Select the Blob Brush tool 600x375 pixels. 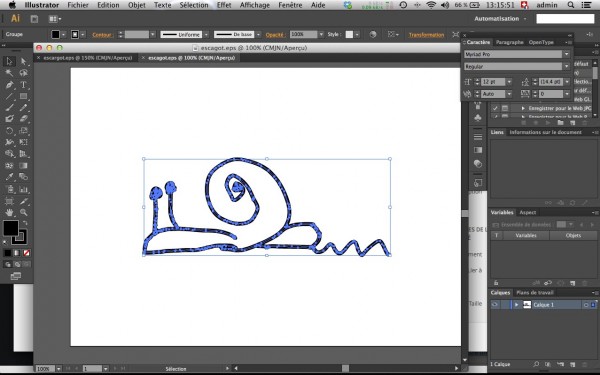[x=9, y=119]
